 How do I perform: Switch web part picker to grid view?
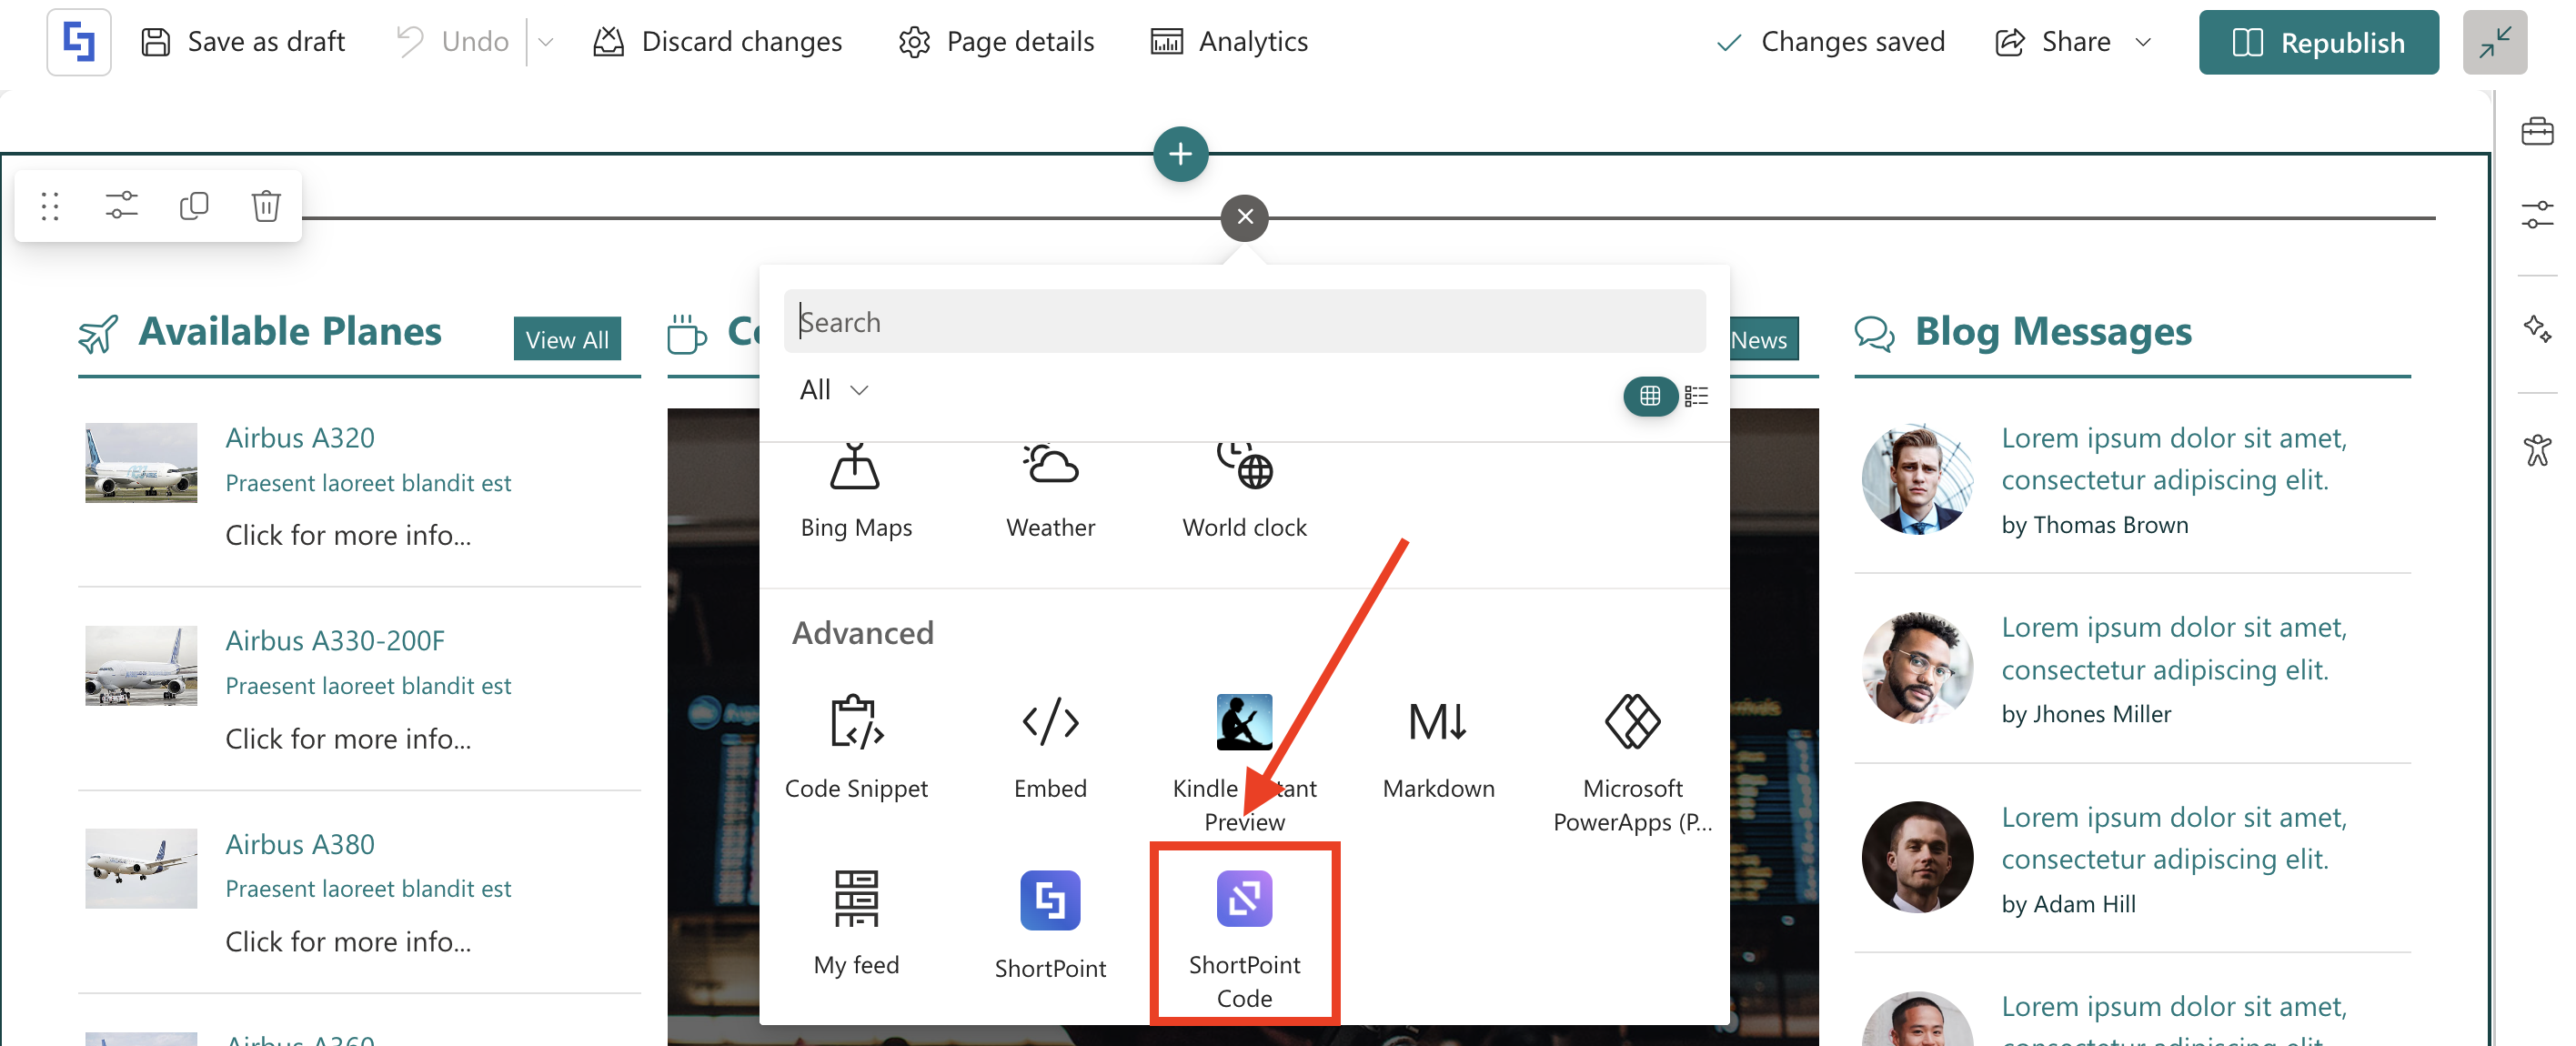[x=1649, y=396]
